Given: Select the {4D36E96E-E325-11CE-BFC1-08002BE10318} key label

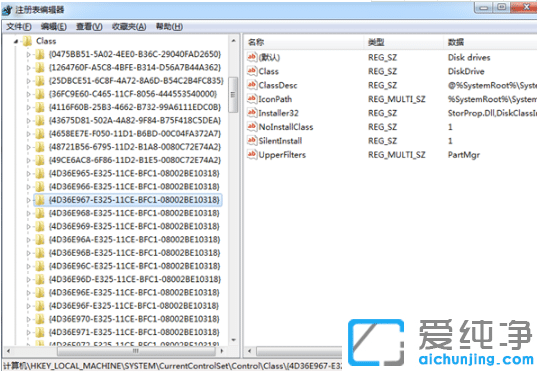Looking at the screenshot, I should click(x=134, y=293).
